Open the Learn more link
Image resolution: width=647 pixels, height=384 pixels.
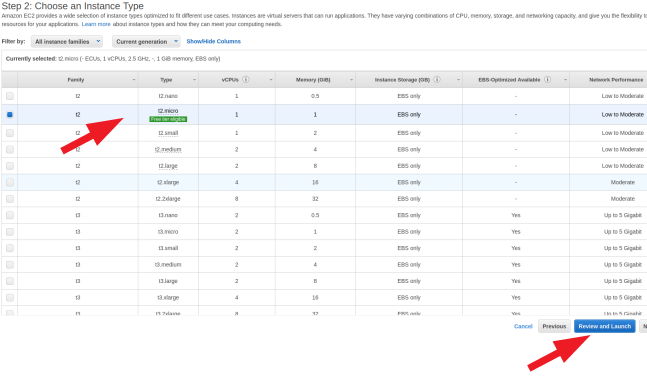point(96,24)
